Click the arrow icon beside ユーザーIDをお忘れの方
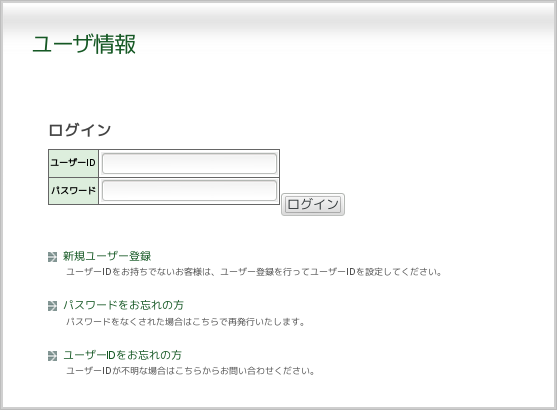The height and width of the screenshot is (410, 557). [52, 356]
